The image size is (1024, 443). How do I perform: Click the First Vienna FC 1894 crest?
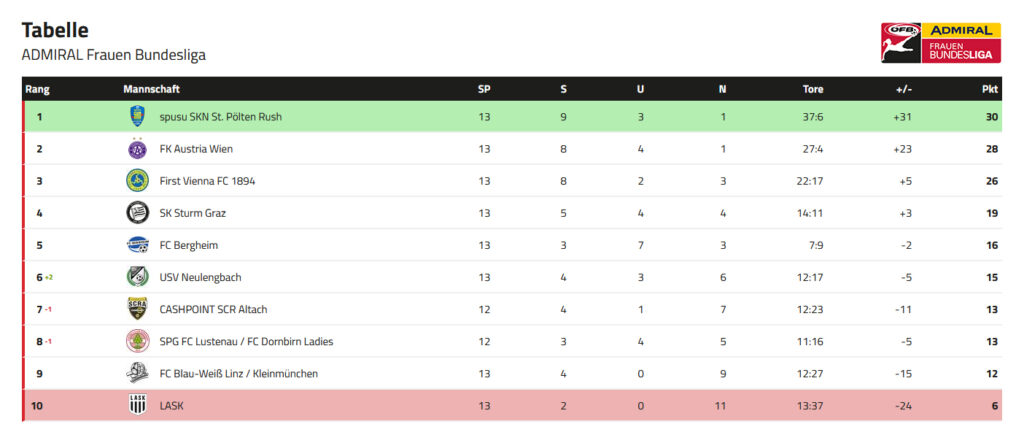coord(137,180)
